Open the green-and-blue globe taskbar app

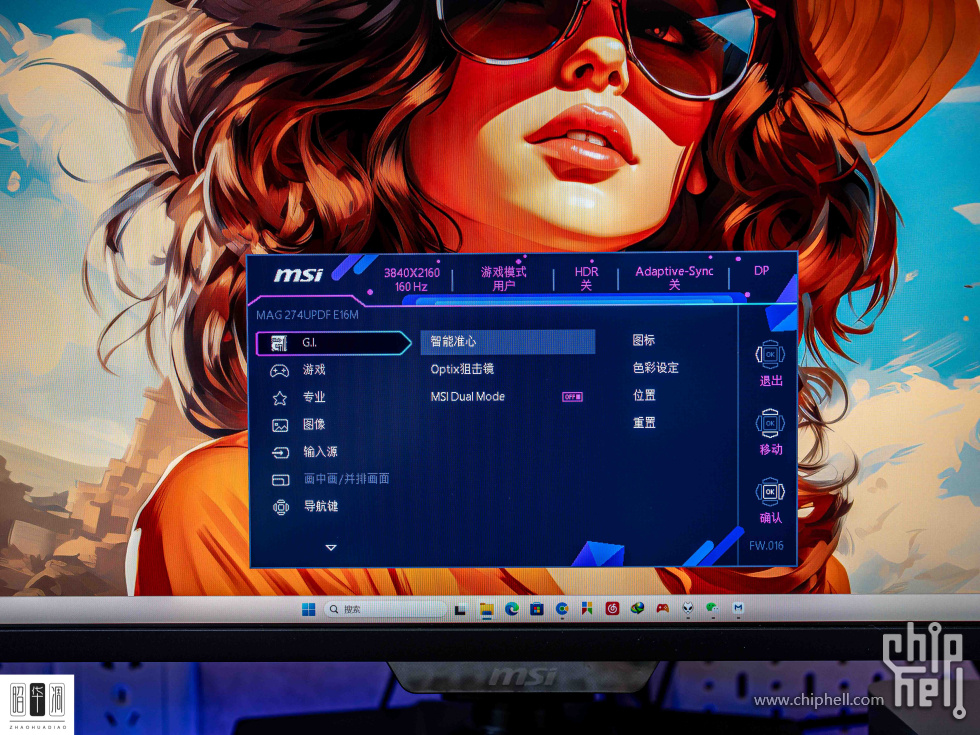pos(638,608)
